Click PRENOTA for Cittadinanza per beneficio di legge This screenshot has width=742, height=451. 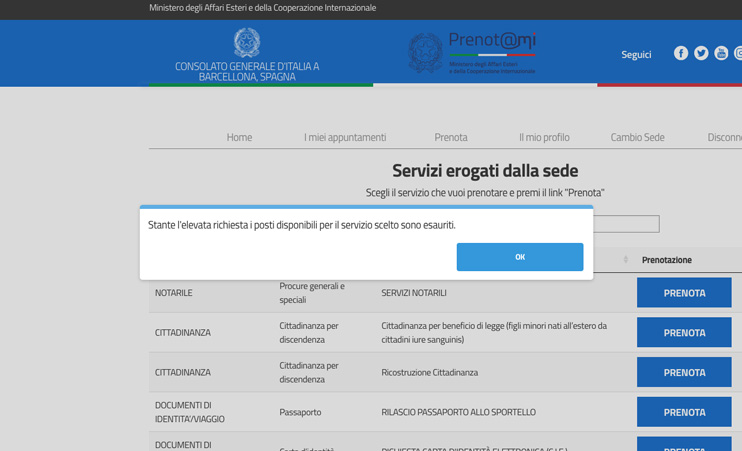(684, 332)
